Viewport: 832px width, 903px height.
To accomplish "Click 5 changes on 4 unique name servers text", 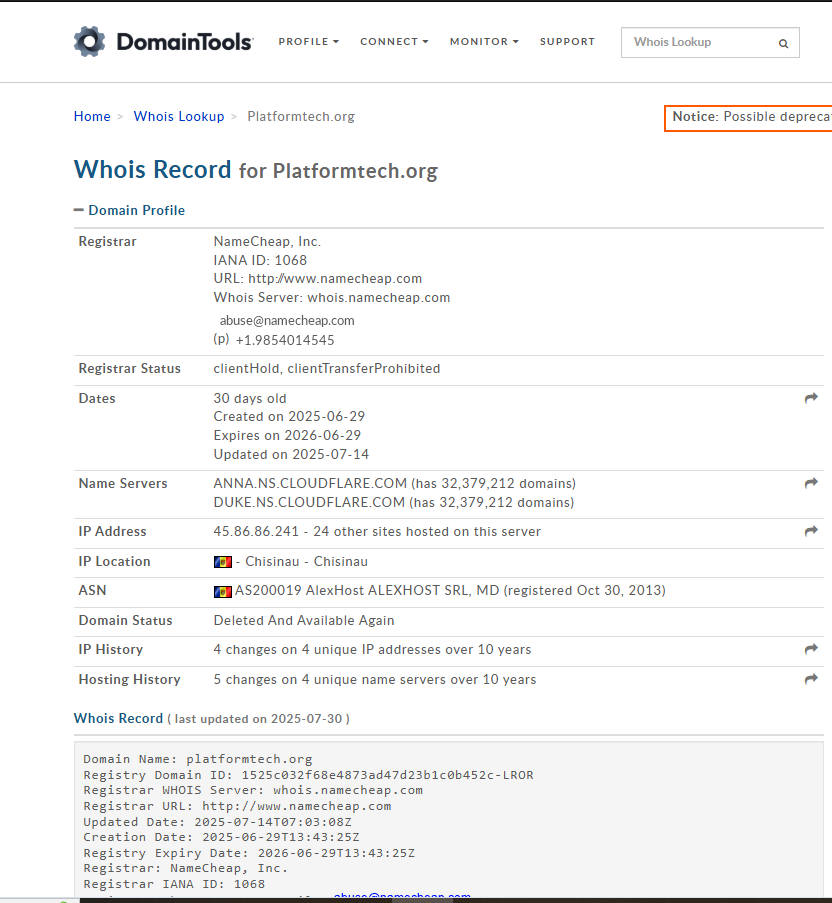I will pyautogui.click(x=375, y=680).
